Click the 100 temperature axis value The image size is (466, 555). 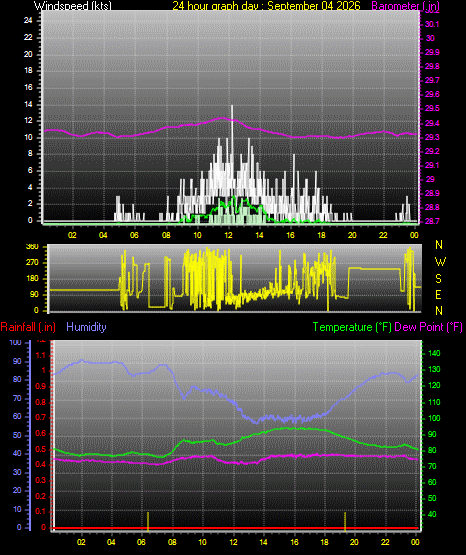pos(434,418)
